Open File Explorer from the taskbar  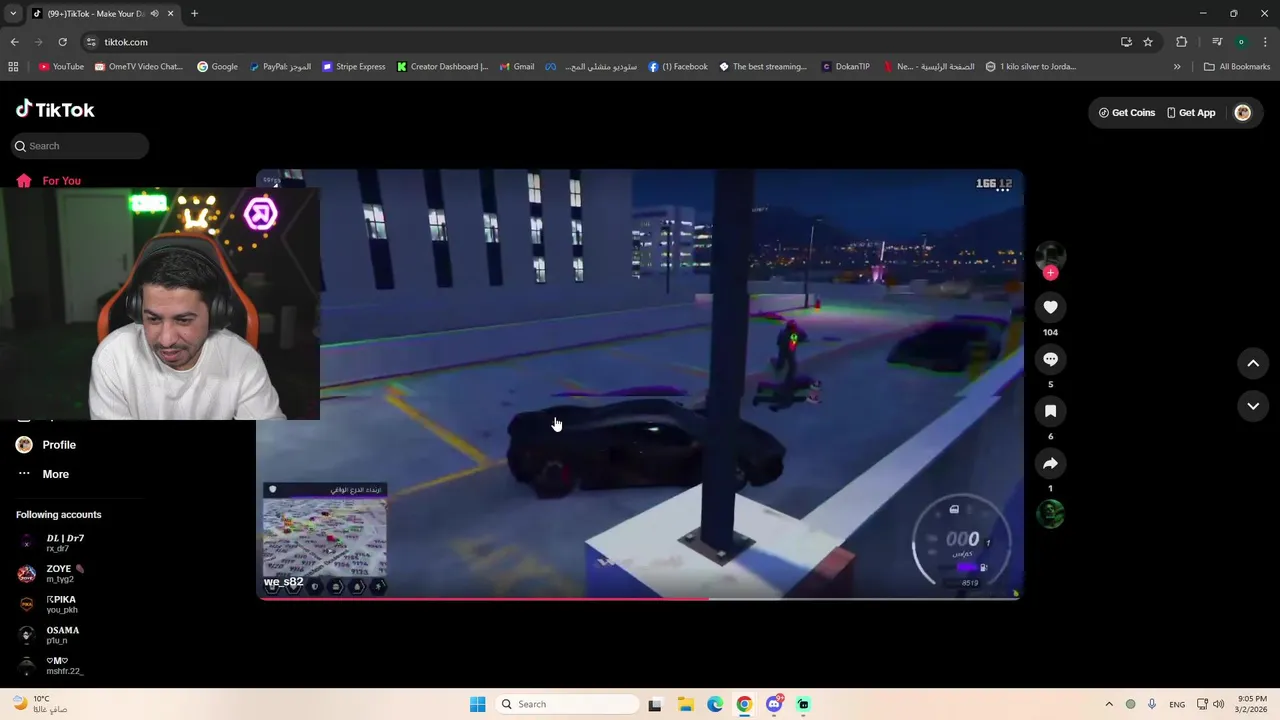(x=686, y=704)
